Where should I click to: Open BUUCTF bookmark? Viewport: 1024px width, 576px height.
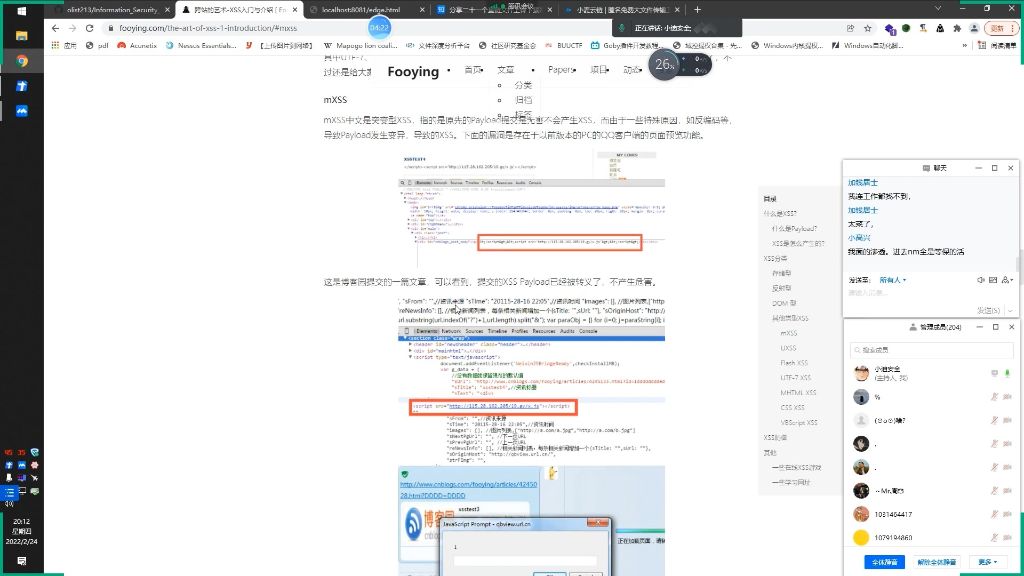click(564, 45)
